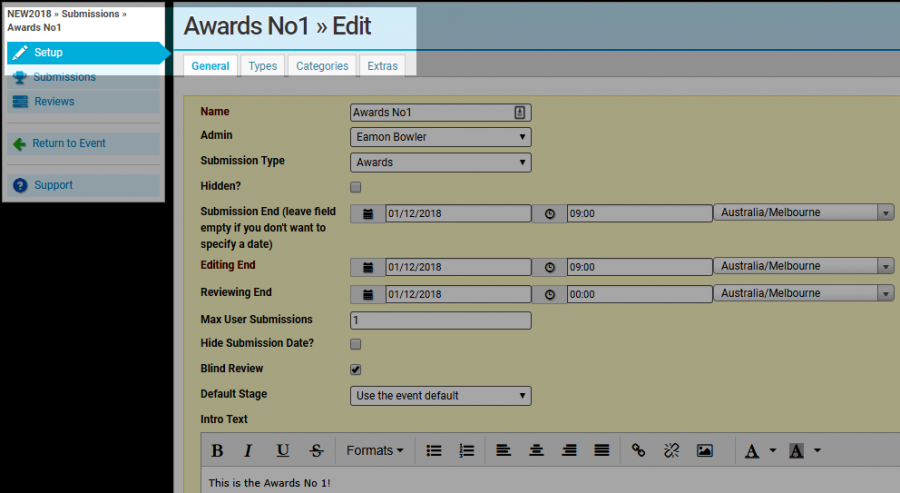Viewport: 900px width, 493px height.
Task: Open the Admin dropdown showing Eamon Bowler
Action: point(441,137)
